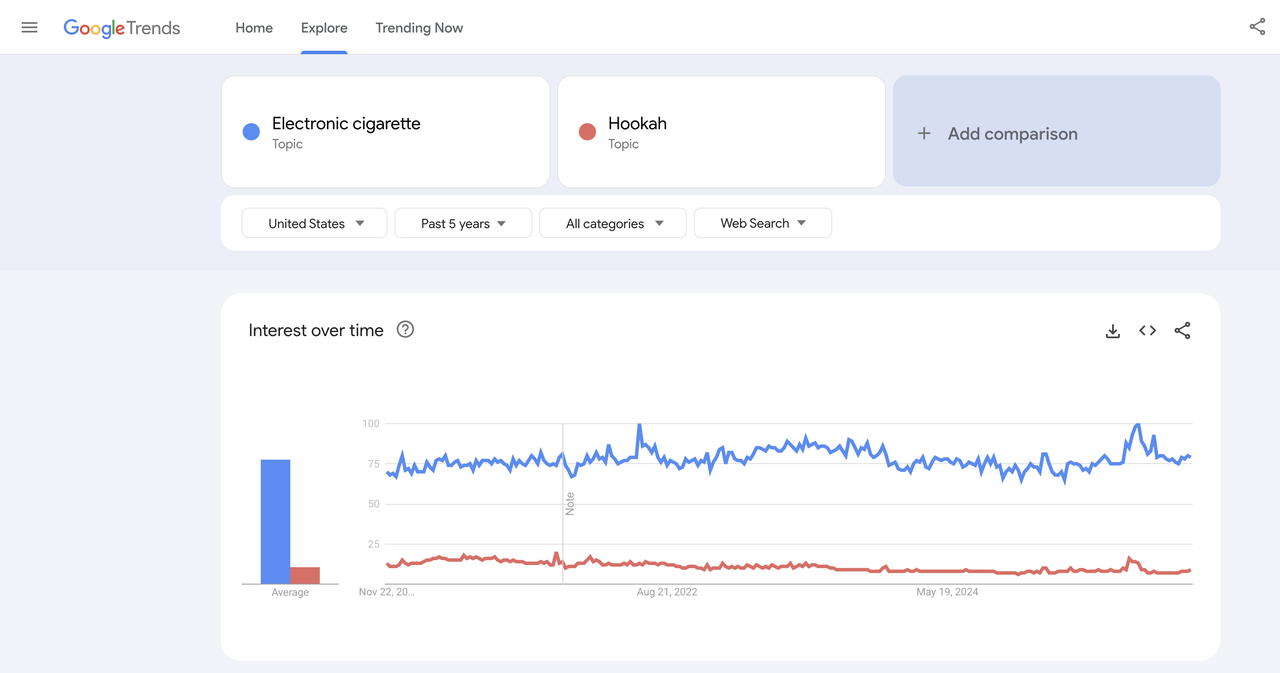Edit the Hookah search term
This screenshot has height=673, width=1280.
click(x=637, y=124)
